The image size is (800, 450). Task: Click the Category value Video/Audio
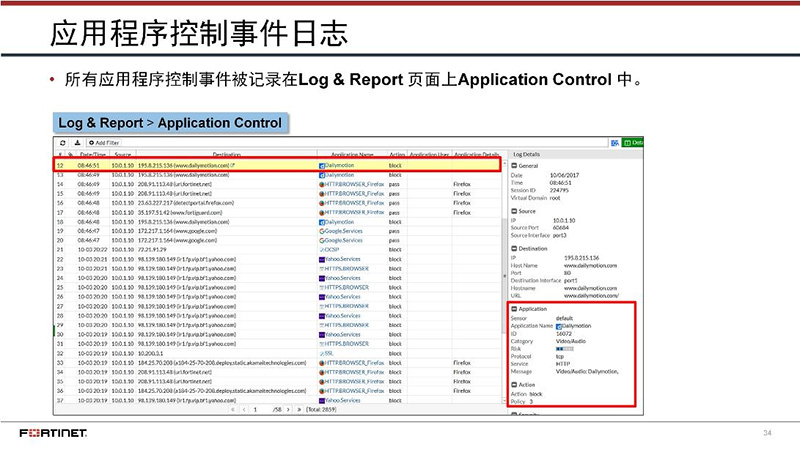pyautogui.click(x=571, y=341)
